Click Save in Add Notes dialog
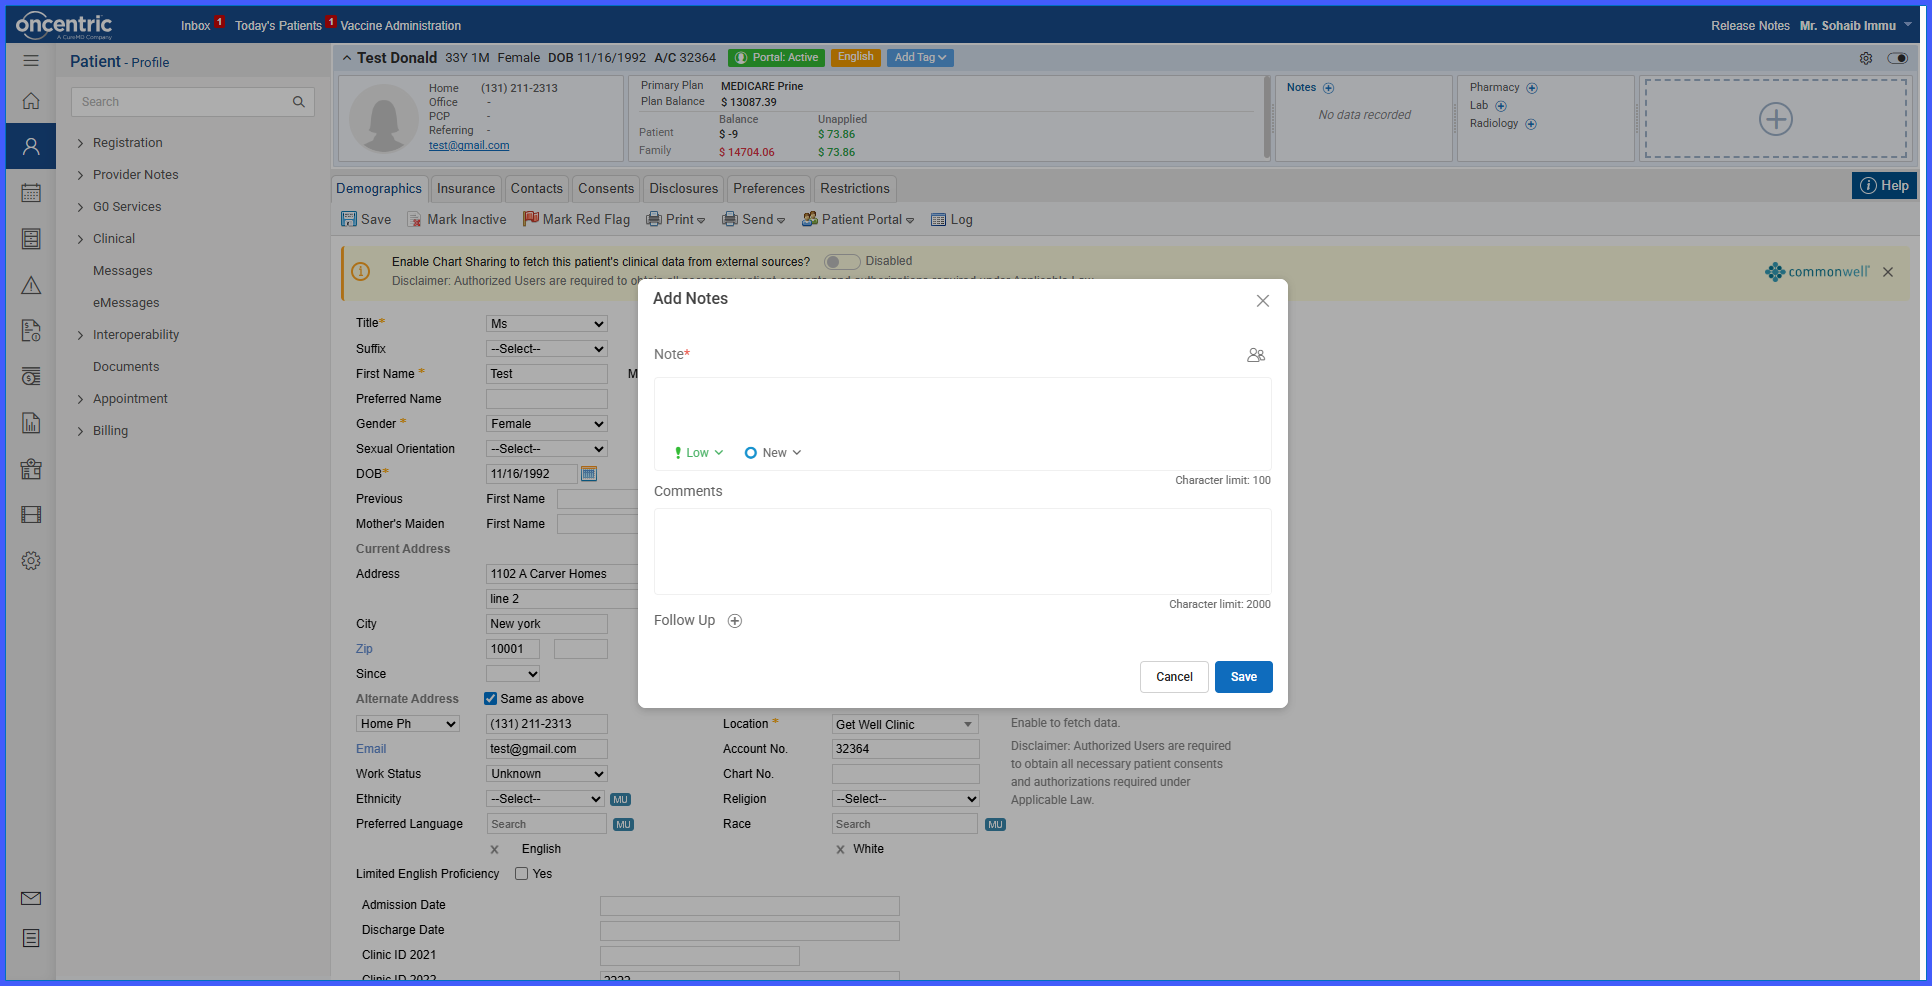The image size is (1932, 986). pyautogui.click(x=1244, y=677)
